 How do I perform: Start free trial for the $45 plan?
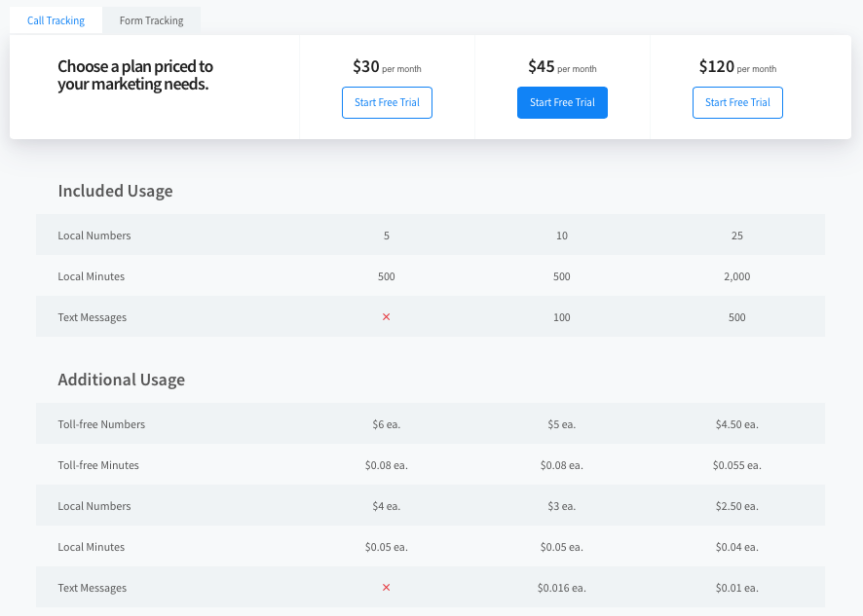point(562,102)
